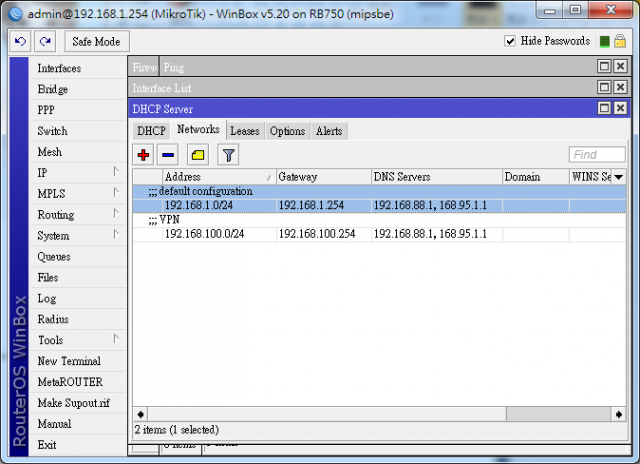Viewport: 640px width, 464px height.
Task: Click the Redo arrow icon
Action: pos(45,41)
